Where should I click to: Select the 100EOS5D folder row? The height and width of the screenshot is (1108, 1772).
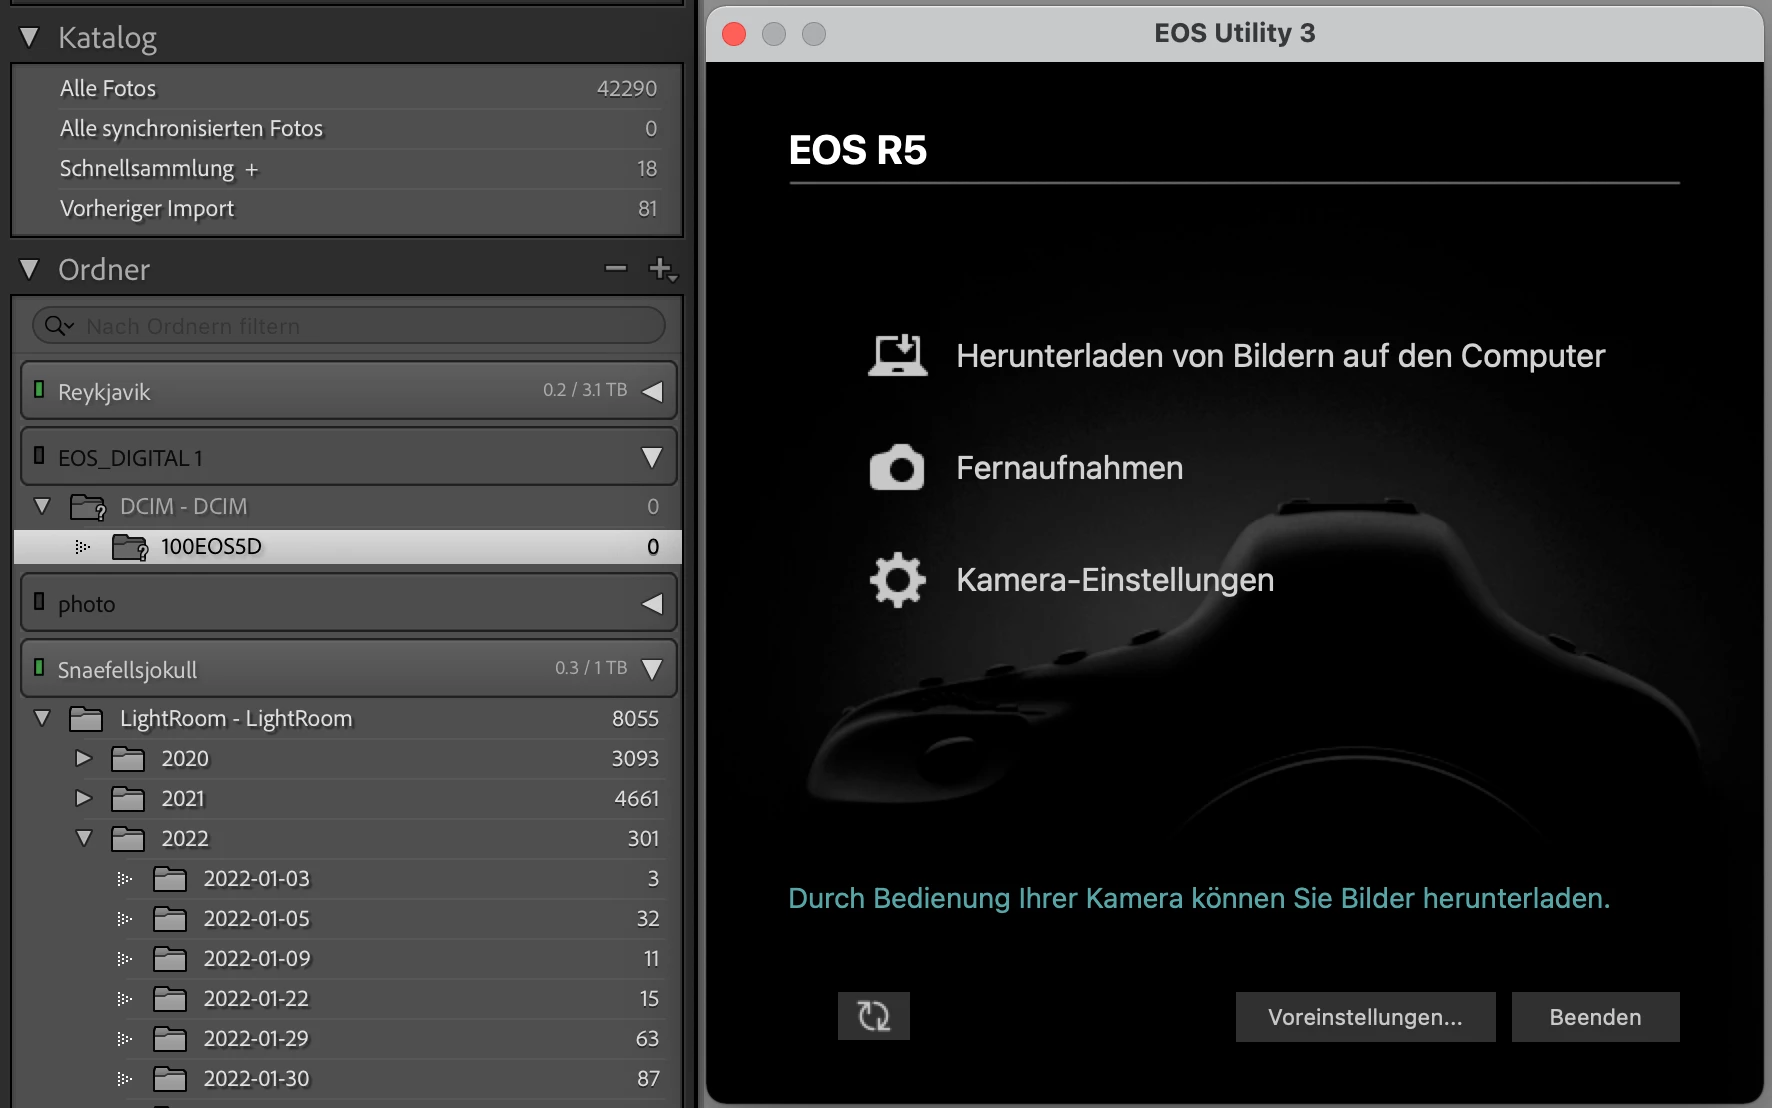347,547
